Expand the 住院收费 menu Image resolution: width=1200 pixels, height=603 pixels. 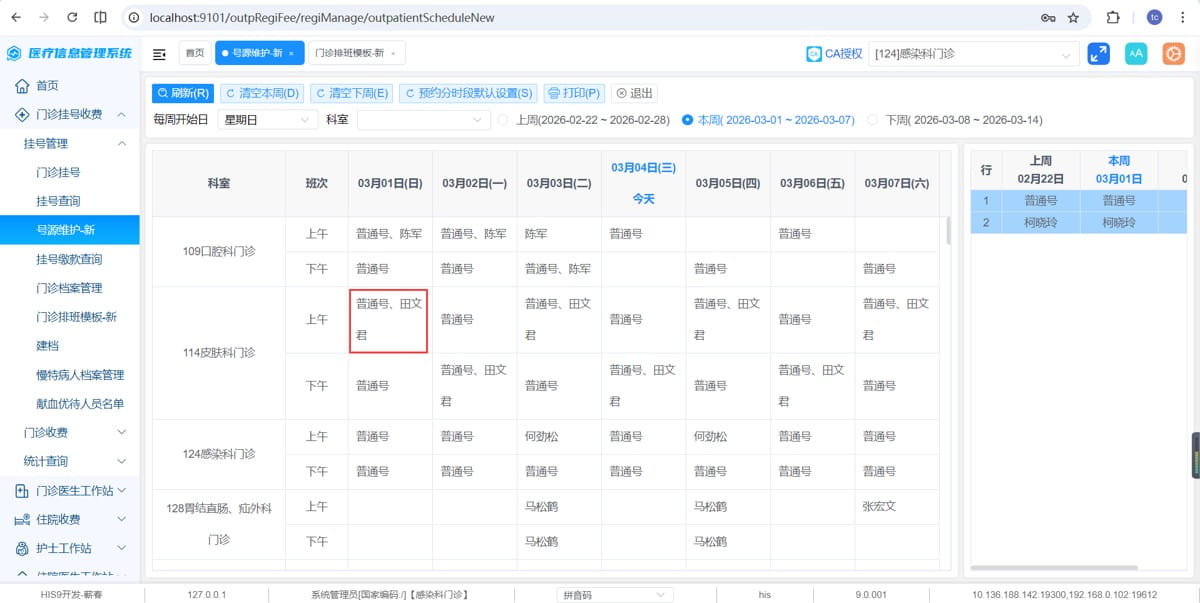coord(121,520)
